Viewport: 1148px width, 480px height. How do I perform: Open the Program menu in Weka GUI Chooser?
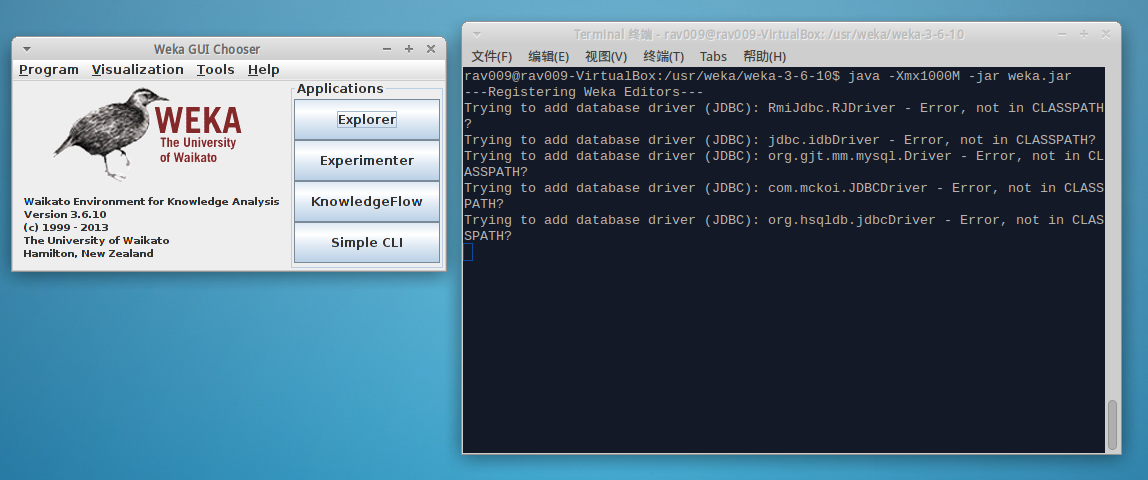coord(48,70)
